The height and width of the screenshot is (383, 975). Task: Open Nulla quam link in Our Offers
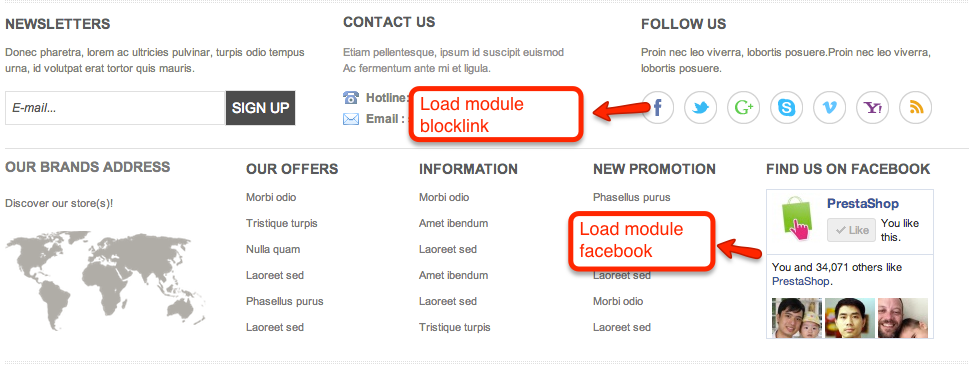point(273,249)
